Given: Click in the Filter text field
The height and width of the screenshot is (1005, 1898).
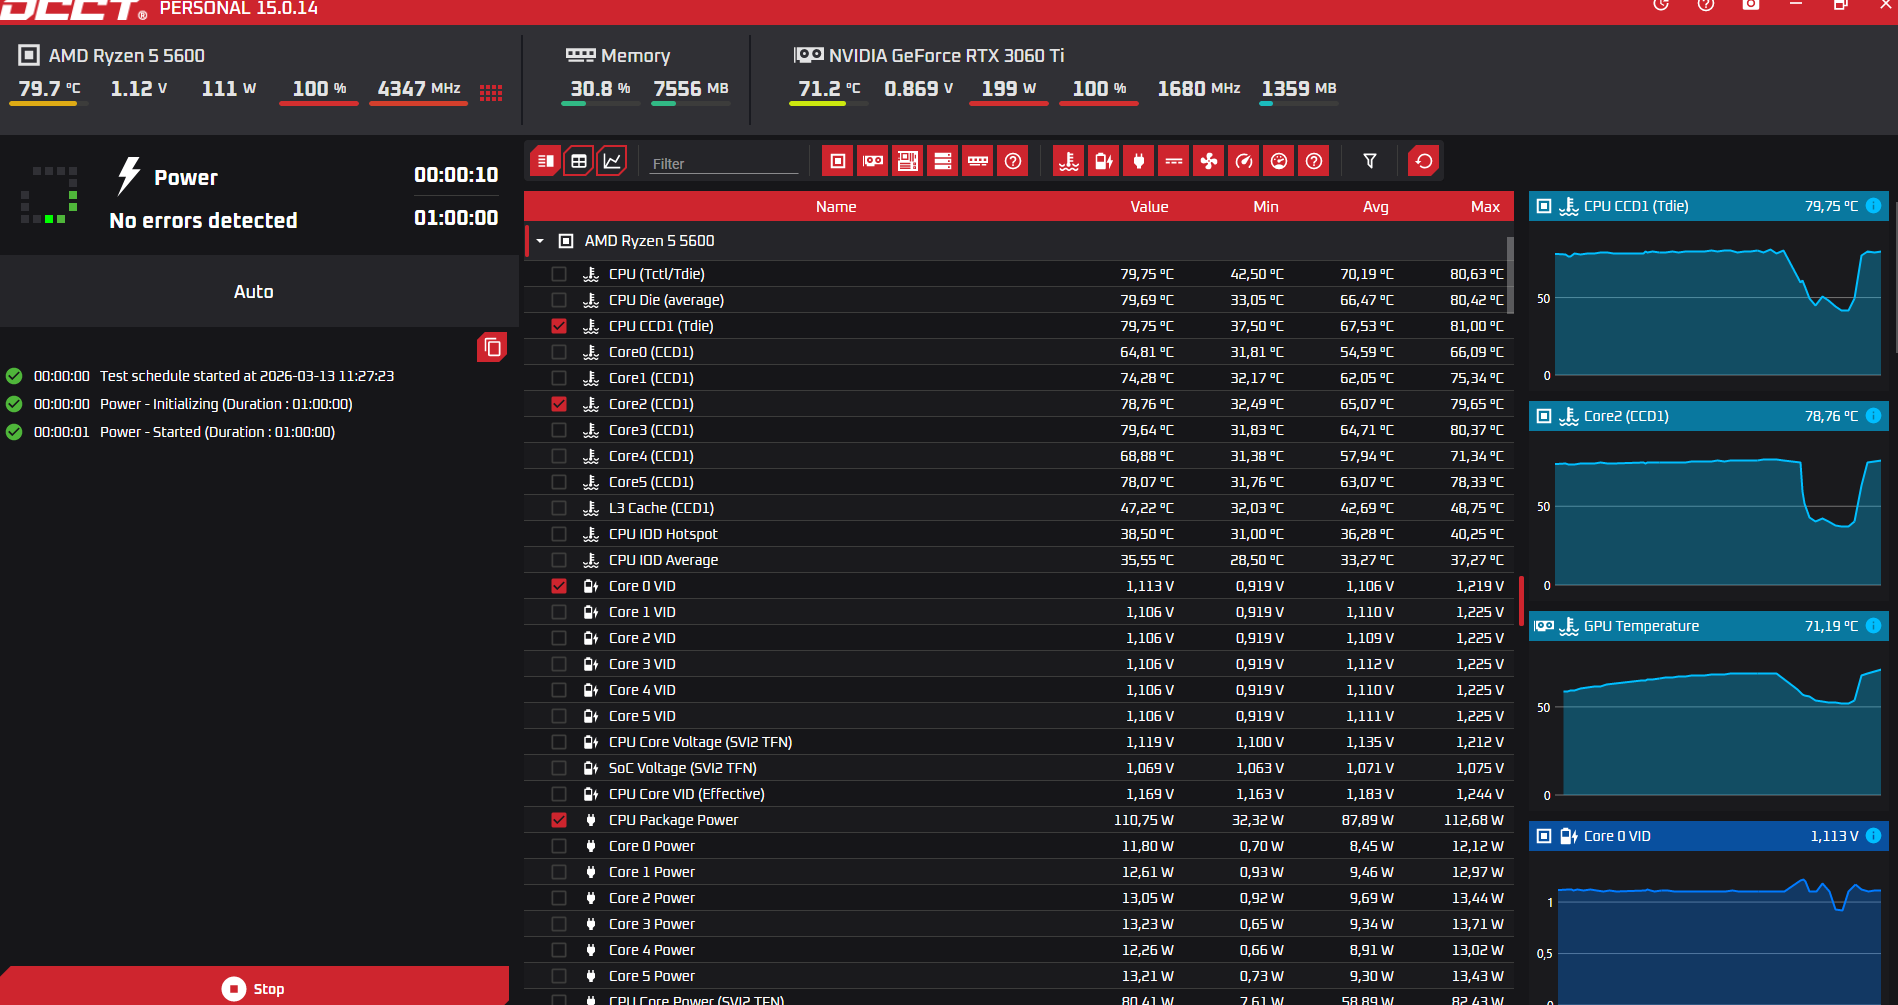Looking at the screenshot, I should tap(724, 163).
